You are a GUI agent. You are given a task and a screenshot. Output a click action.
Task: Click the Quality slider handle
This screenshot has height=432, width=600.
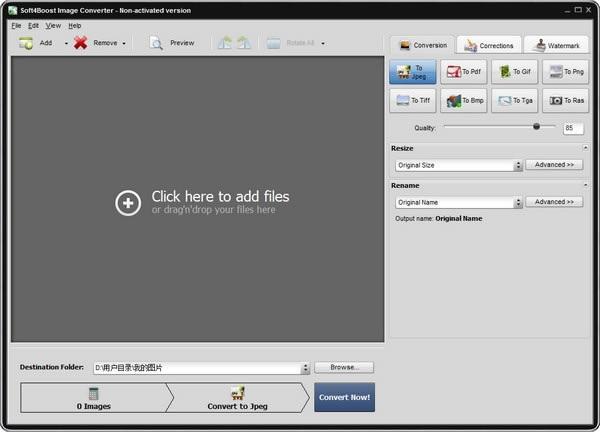tap(537, 127)
